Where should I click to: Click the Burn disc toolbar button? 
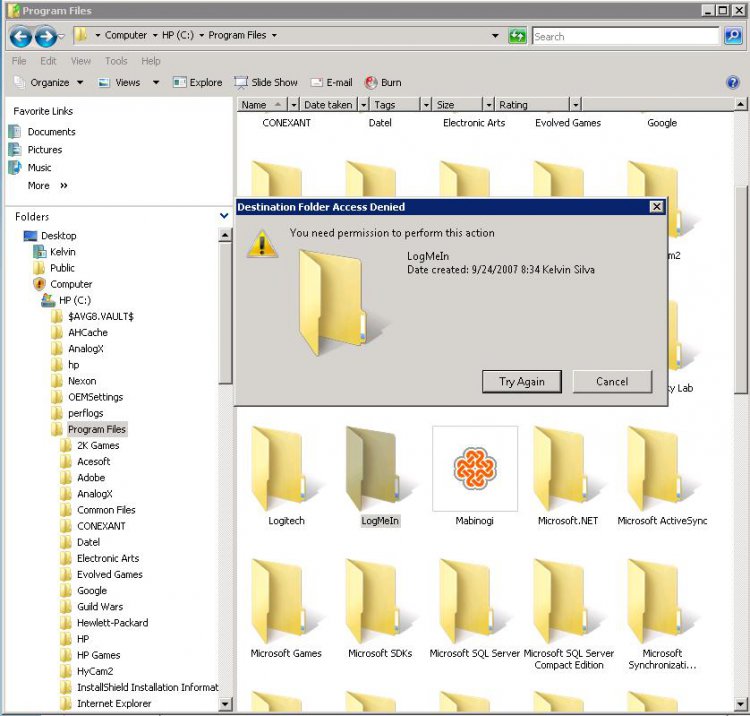pos(383,82)
